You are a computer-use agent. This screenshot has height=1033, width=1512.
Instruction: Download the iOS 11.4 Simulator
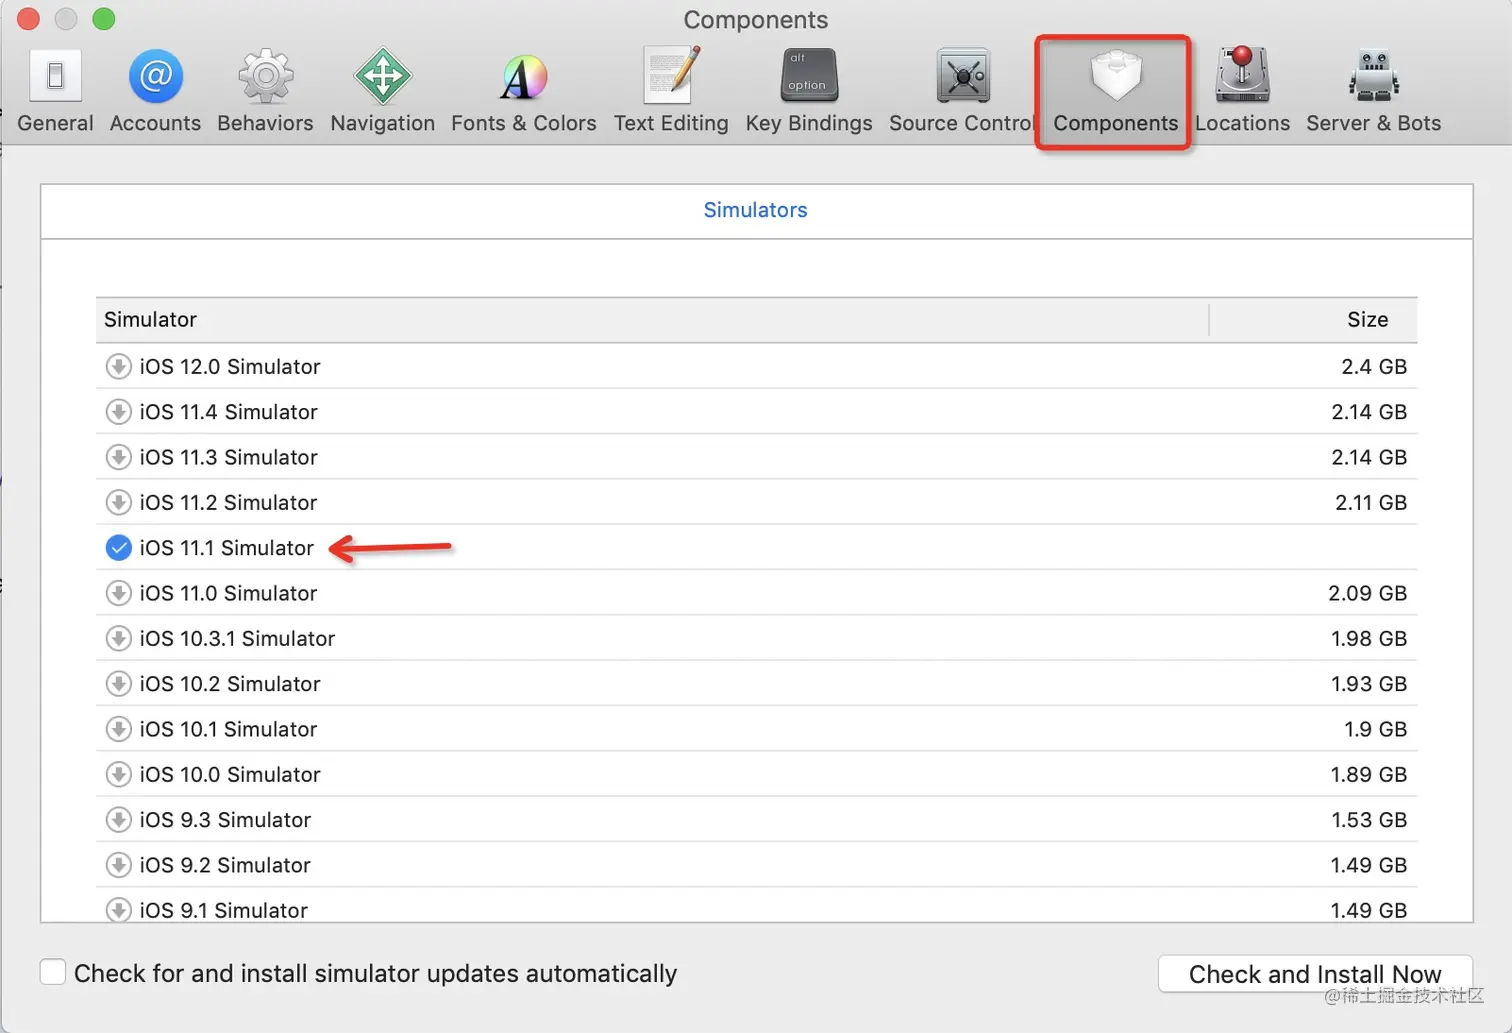tap(118, 411)
